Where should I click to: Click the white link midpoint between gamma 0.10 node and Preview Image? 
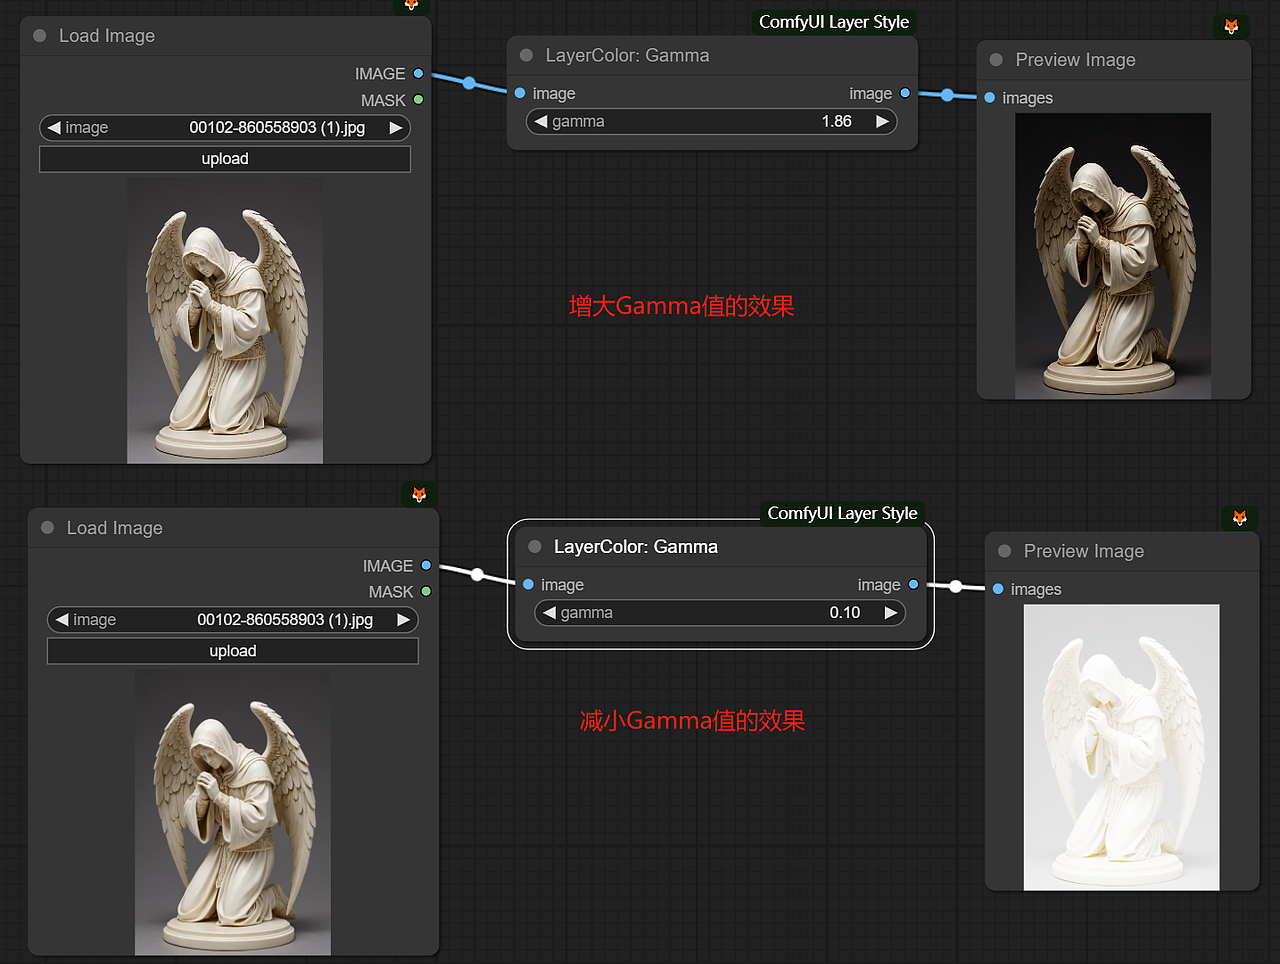tap(955, 587)
